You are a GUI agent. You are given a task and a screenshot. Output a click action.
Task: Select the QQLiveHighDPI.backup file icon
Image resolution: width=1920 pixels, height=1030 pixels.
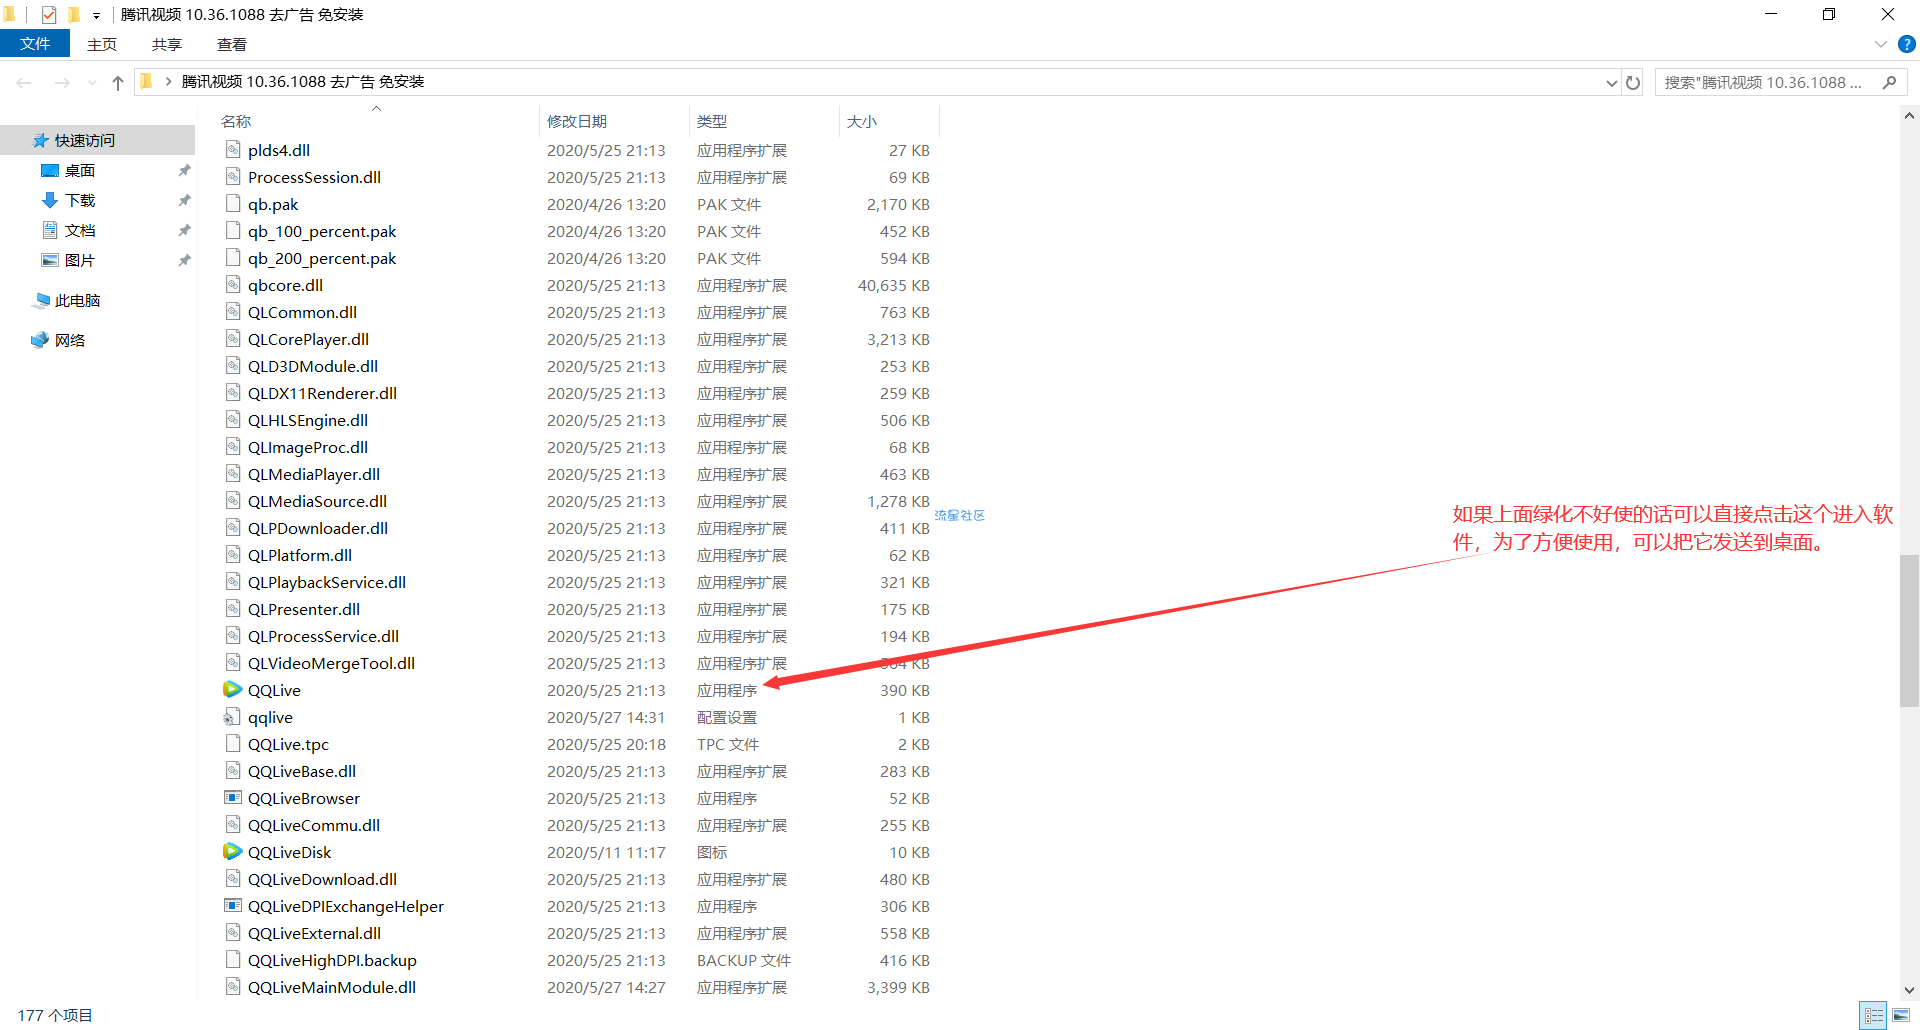click(232, 960)
